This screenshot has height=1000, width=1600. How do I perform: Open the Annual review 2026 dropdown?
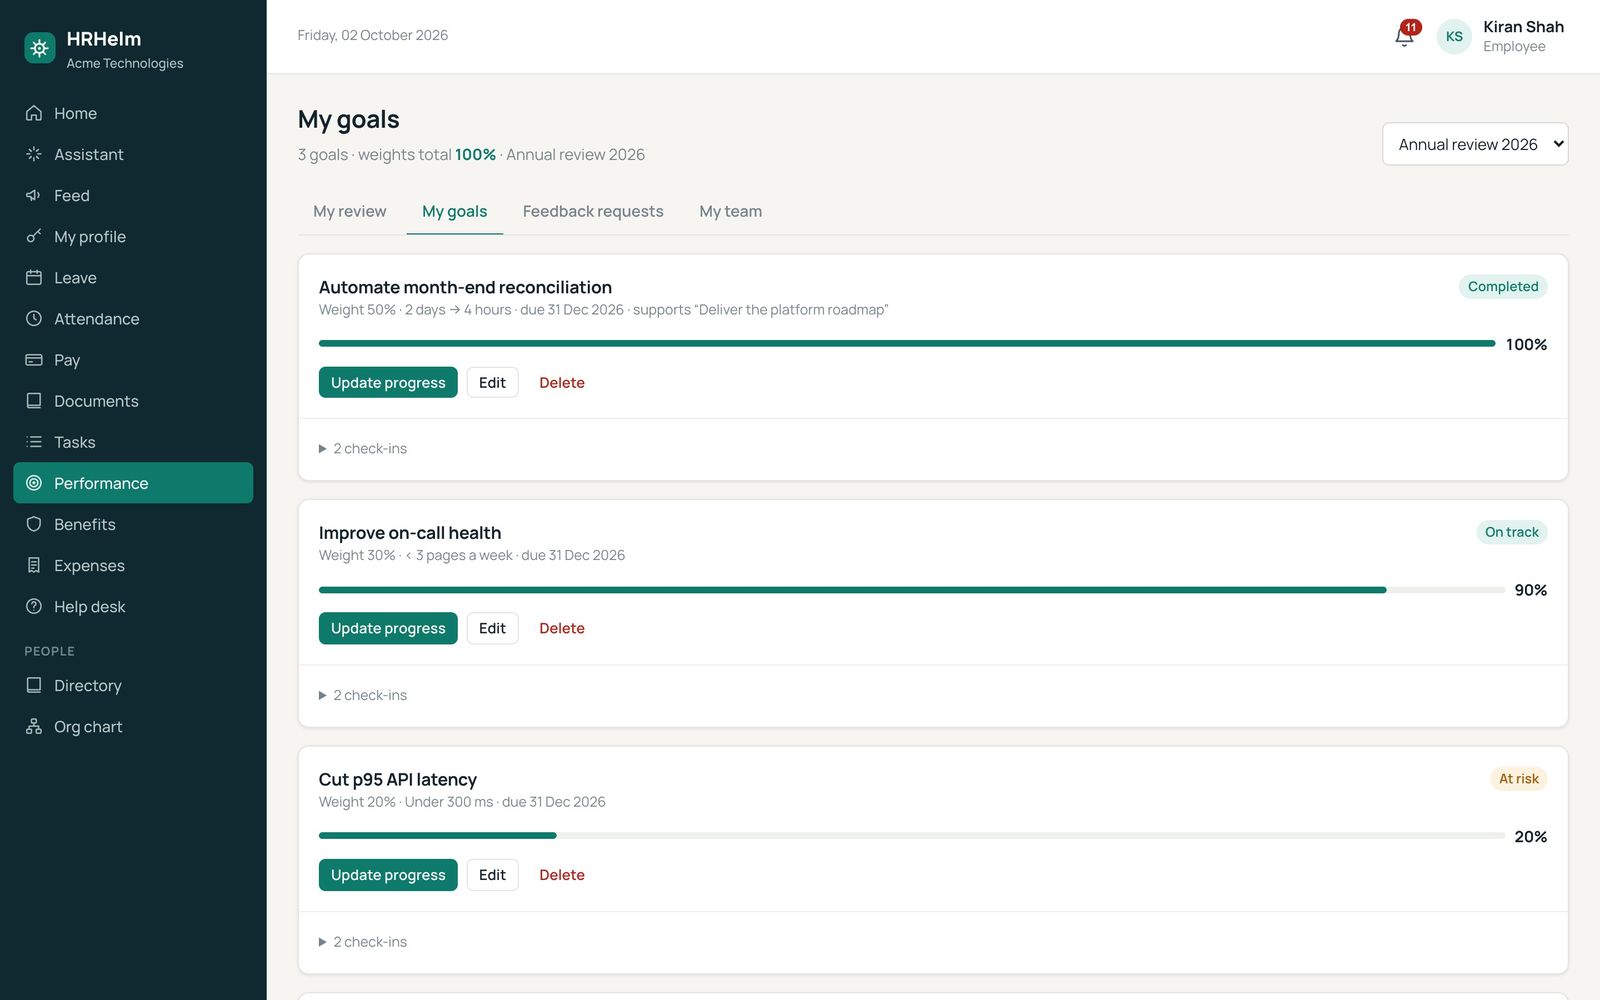tap(1475, 144)
